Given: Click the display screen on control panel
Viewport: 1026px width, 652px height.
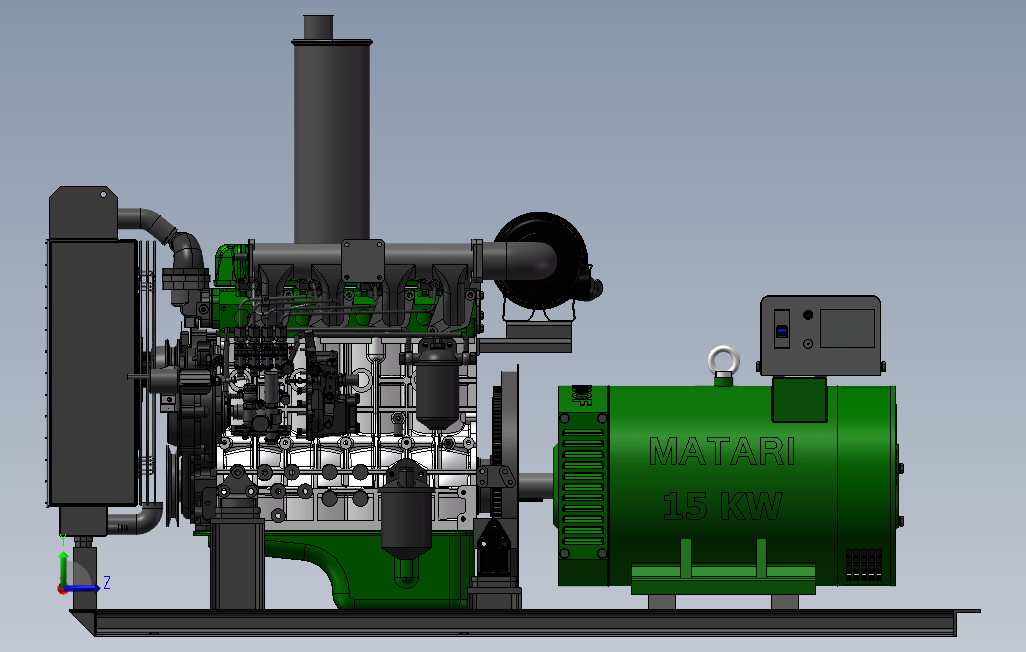Looking at the screenshot, I should 847,328.
